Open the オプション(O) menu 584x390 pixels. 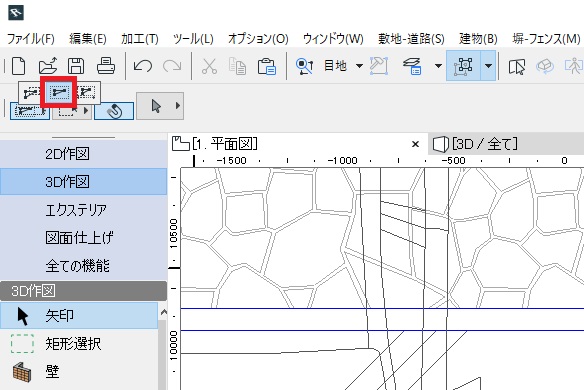[258, 39]
